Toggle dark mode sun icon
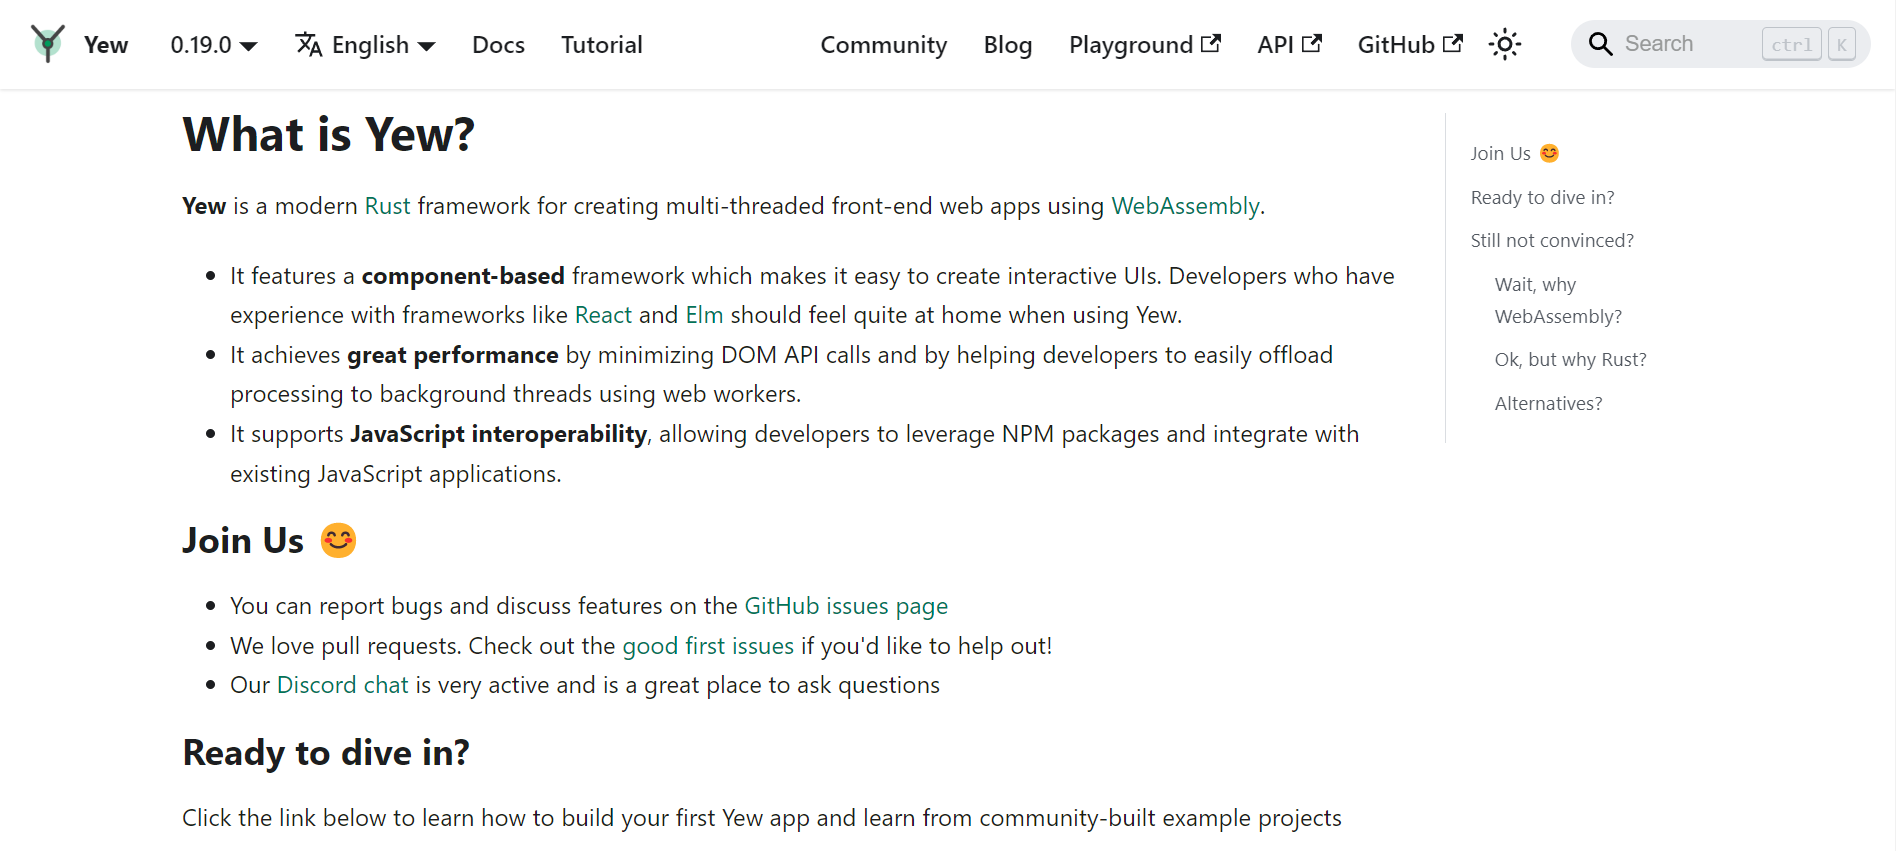 point(1504,44)
